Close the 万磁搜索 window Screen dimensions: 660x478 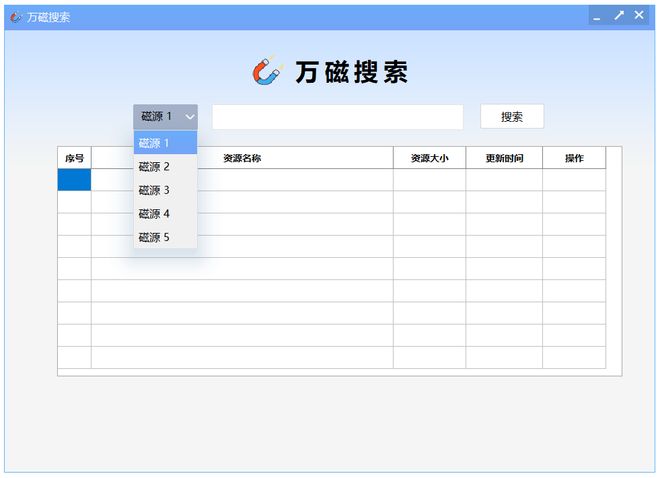639,15
